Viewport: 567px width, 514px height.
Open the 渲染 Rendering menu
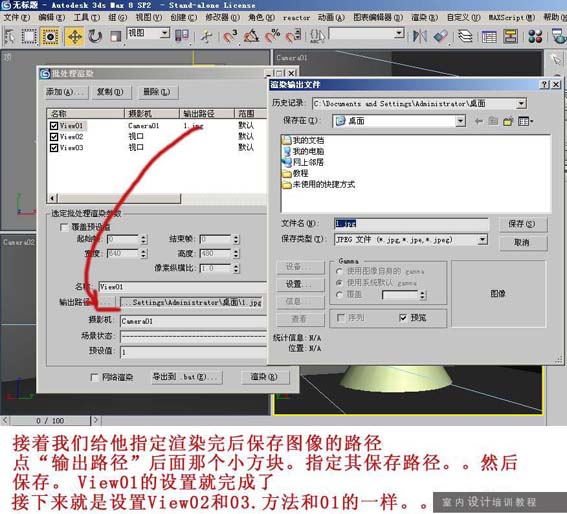pos(424,17)
